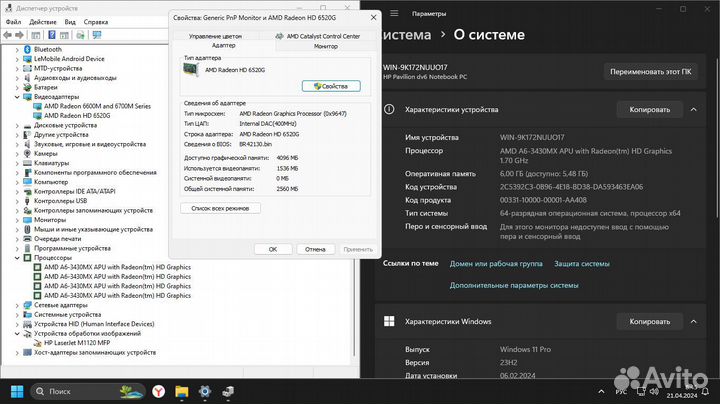Expand the Мониторы node

tap(17, 220)
